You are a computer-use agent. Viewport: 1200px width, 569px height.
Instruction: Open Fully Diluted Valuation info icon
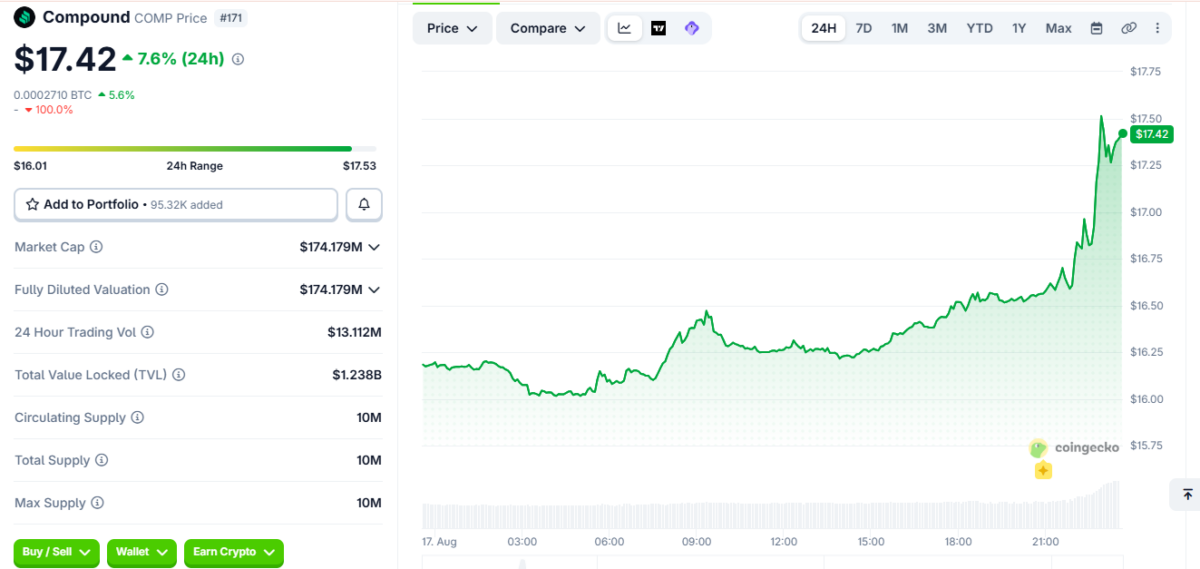coord(161,290)
